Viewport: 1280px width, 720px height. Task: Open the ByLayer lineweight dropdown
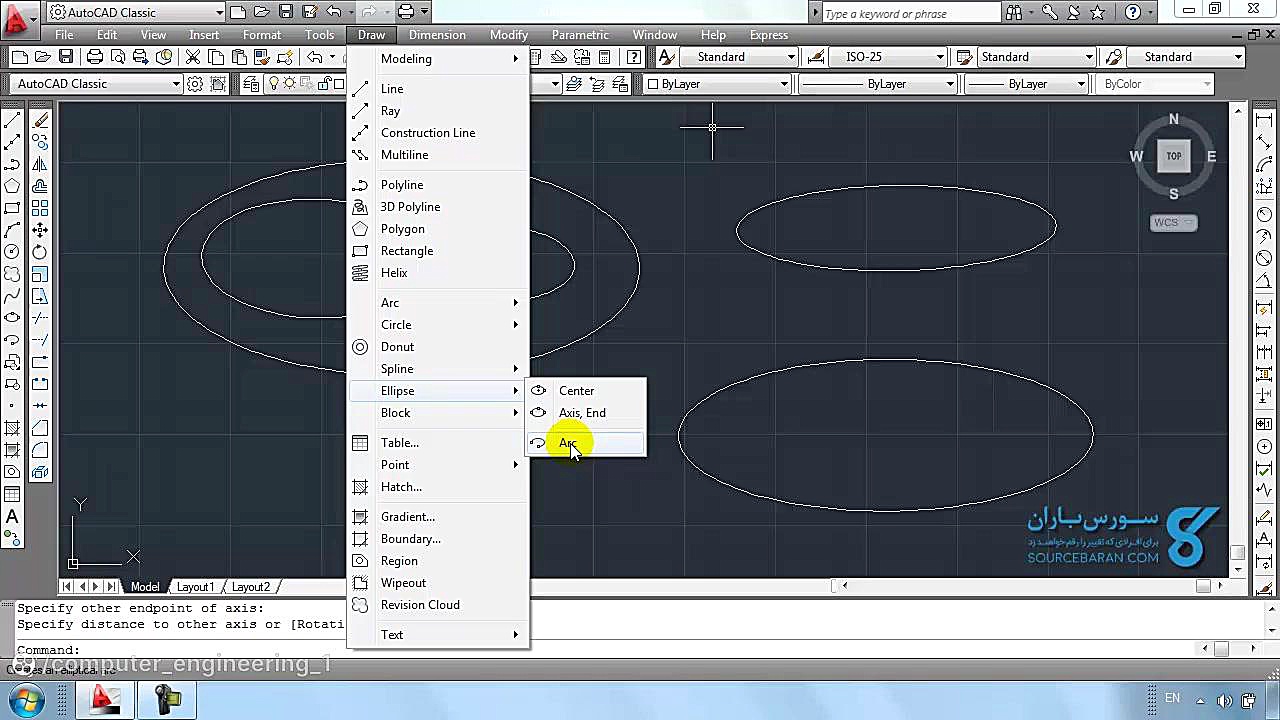point(1028,84)
